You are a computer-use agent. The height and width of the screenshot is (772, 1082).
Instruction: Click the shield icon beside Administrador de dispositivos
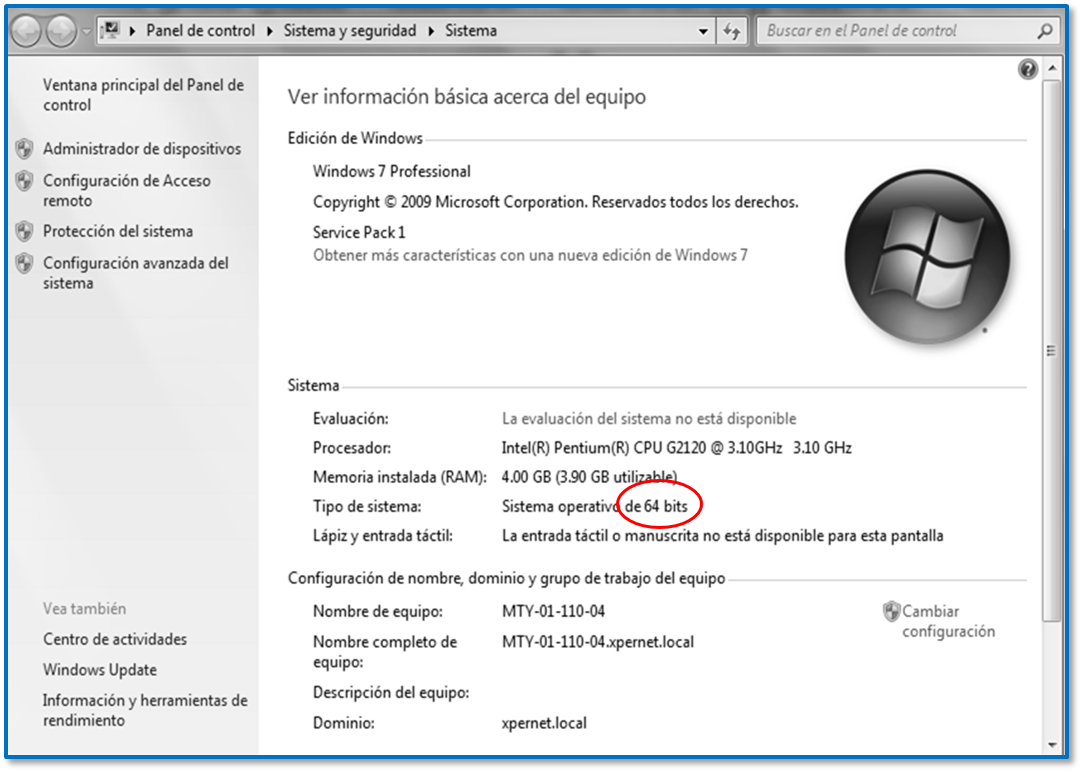click(x=25, y=148)
